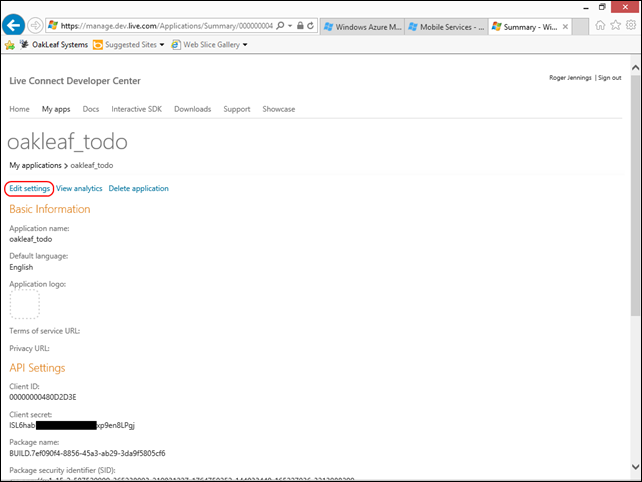Open the address bar autocomplete dropdown arrow
Viewport: 642px width, 482px height.
[290, 26]
